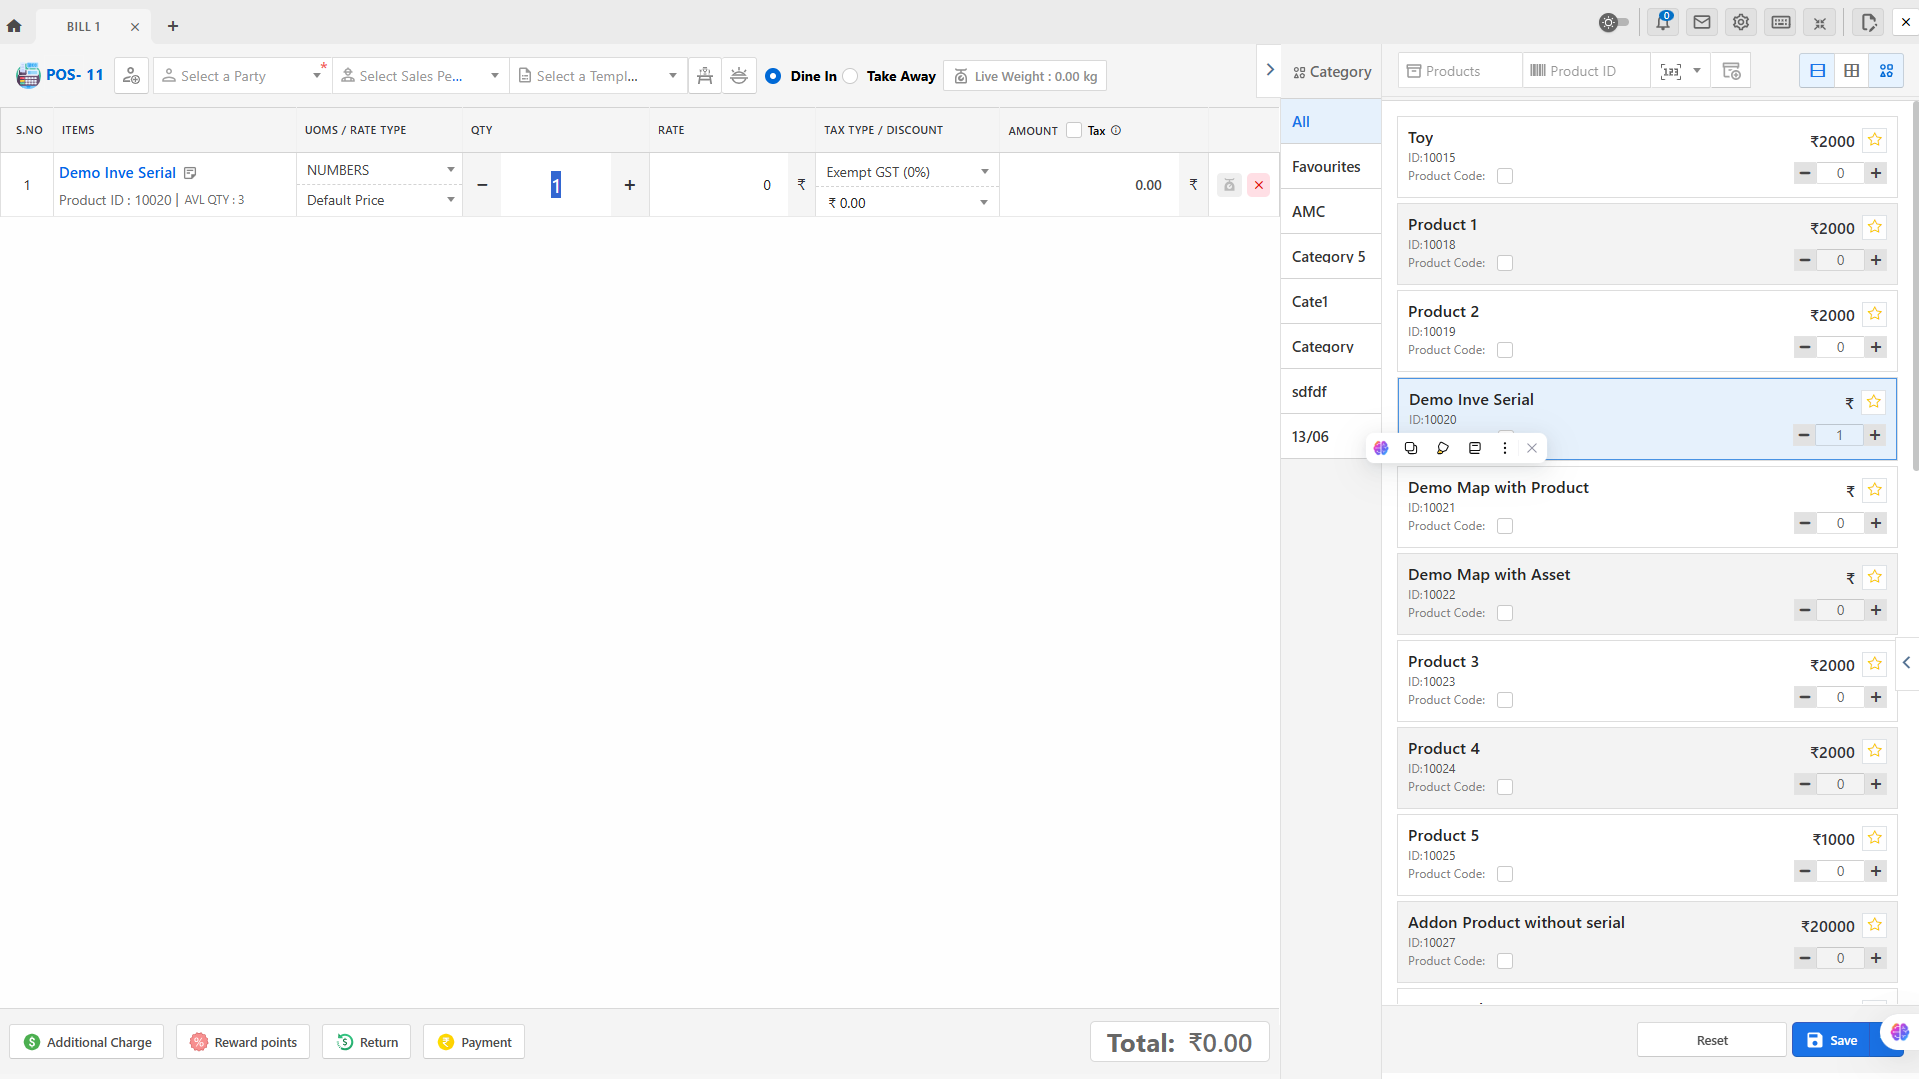Expand the Exempt GST tax type dropdown

coord(906,172)
